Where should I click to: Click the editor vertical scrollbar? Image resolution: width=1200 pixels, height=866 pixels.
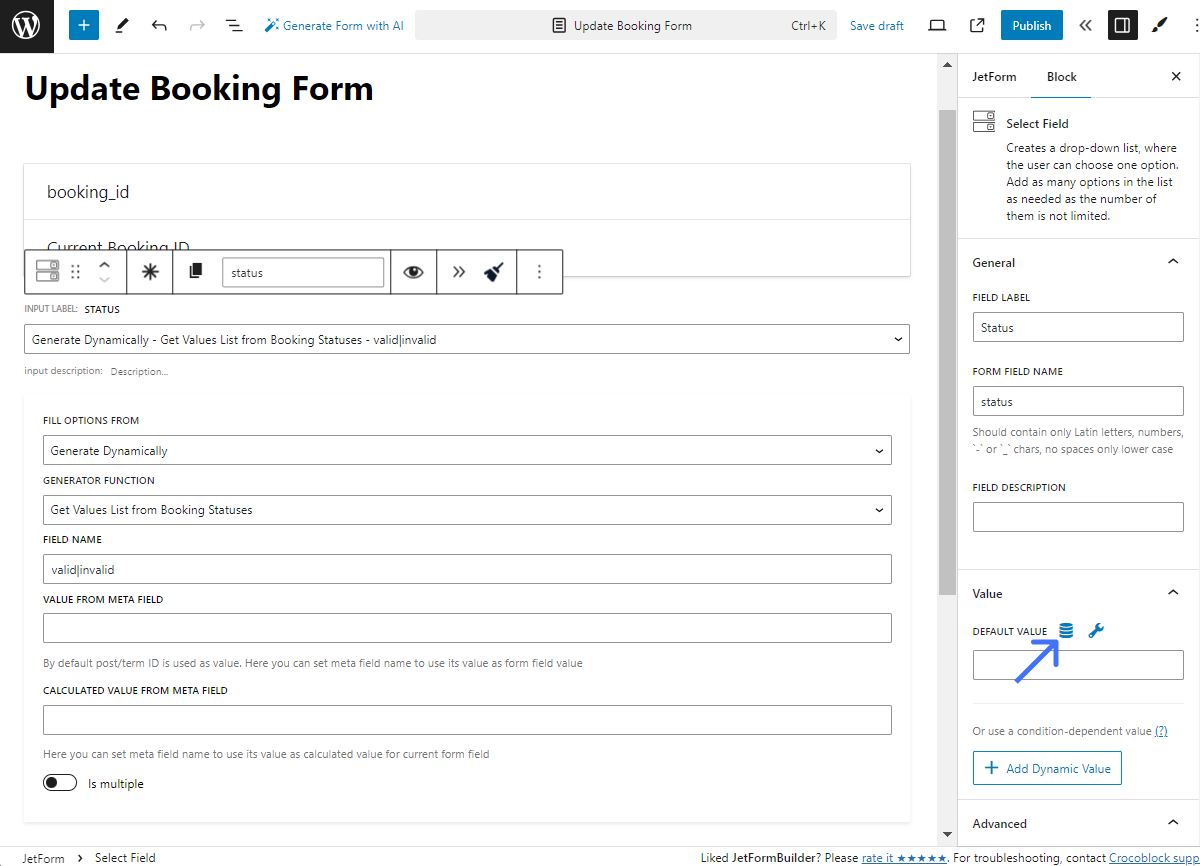tap(947, 350)
